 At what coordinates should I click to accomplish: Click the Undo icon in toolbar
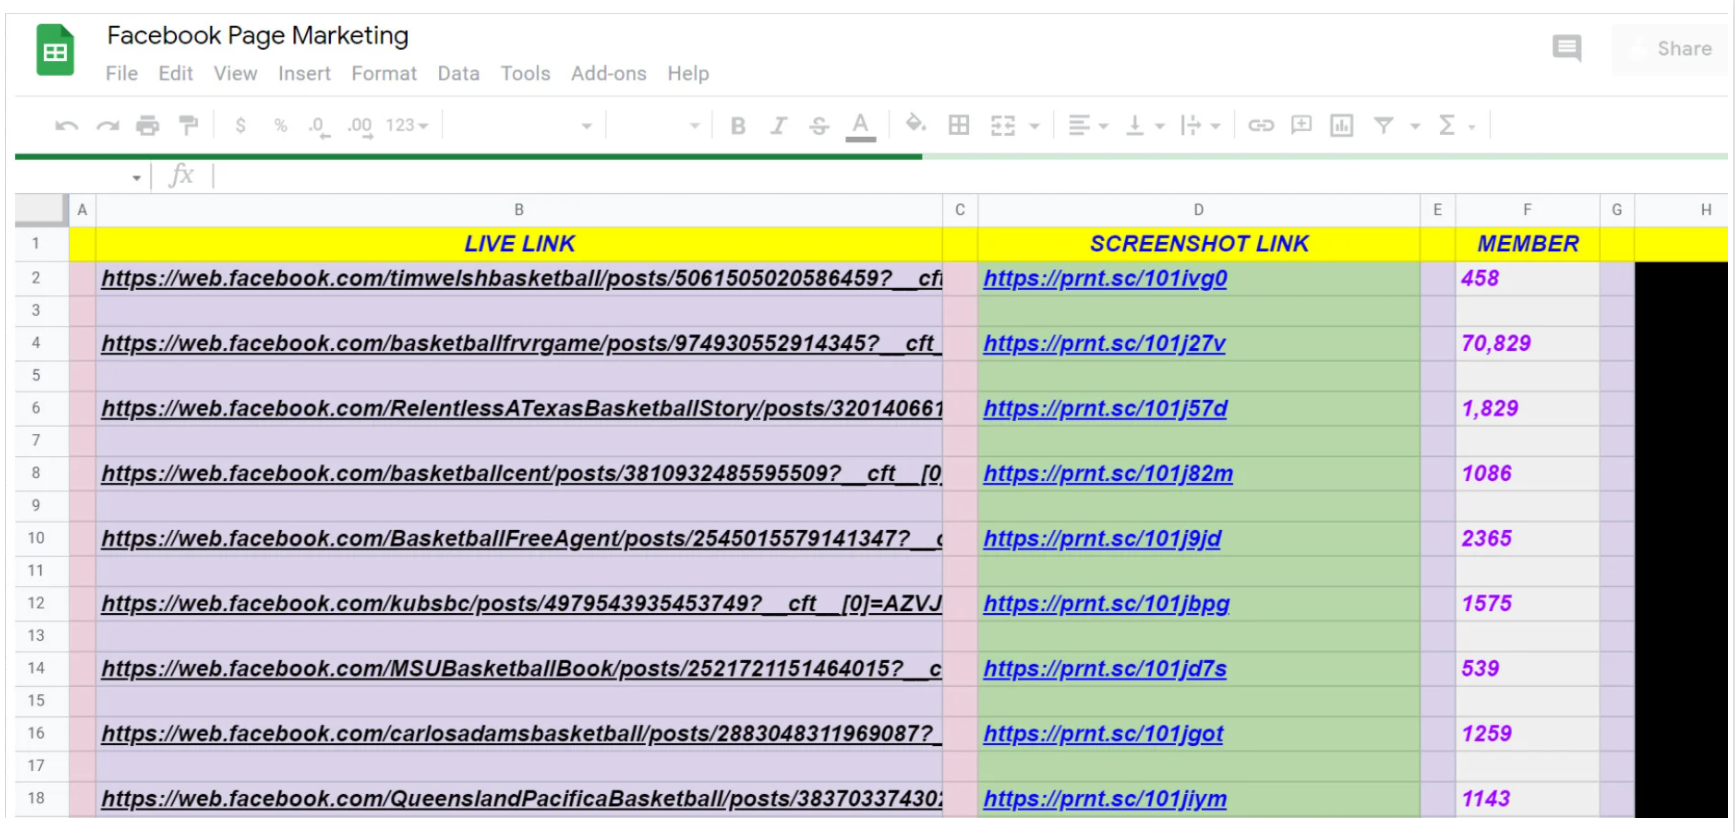(66, 126)
